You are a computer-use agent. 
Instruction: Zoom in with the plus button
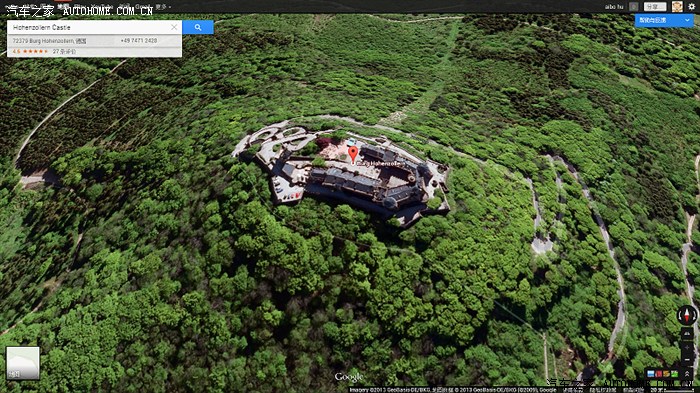(x=687, y=347)
